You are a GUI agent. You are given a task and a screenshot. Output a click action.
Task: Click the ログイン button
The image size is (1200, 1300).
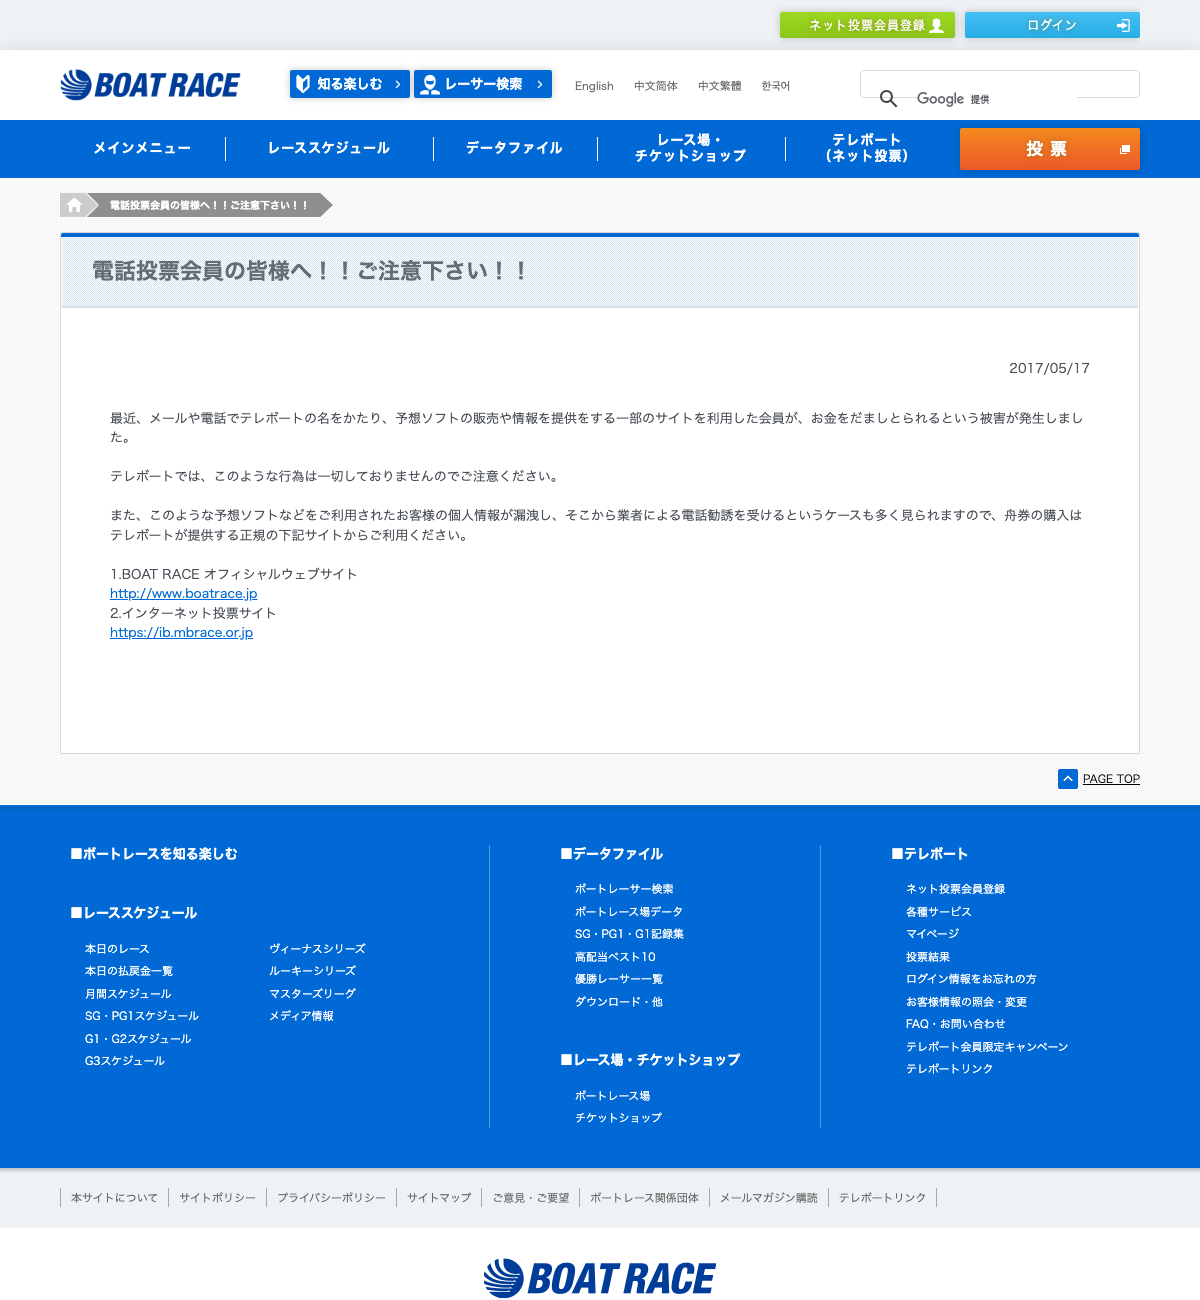tap(1052, 25)
